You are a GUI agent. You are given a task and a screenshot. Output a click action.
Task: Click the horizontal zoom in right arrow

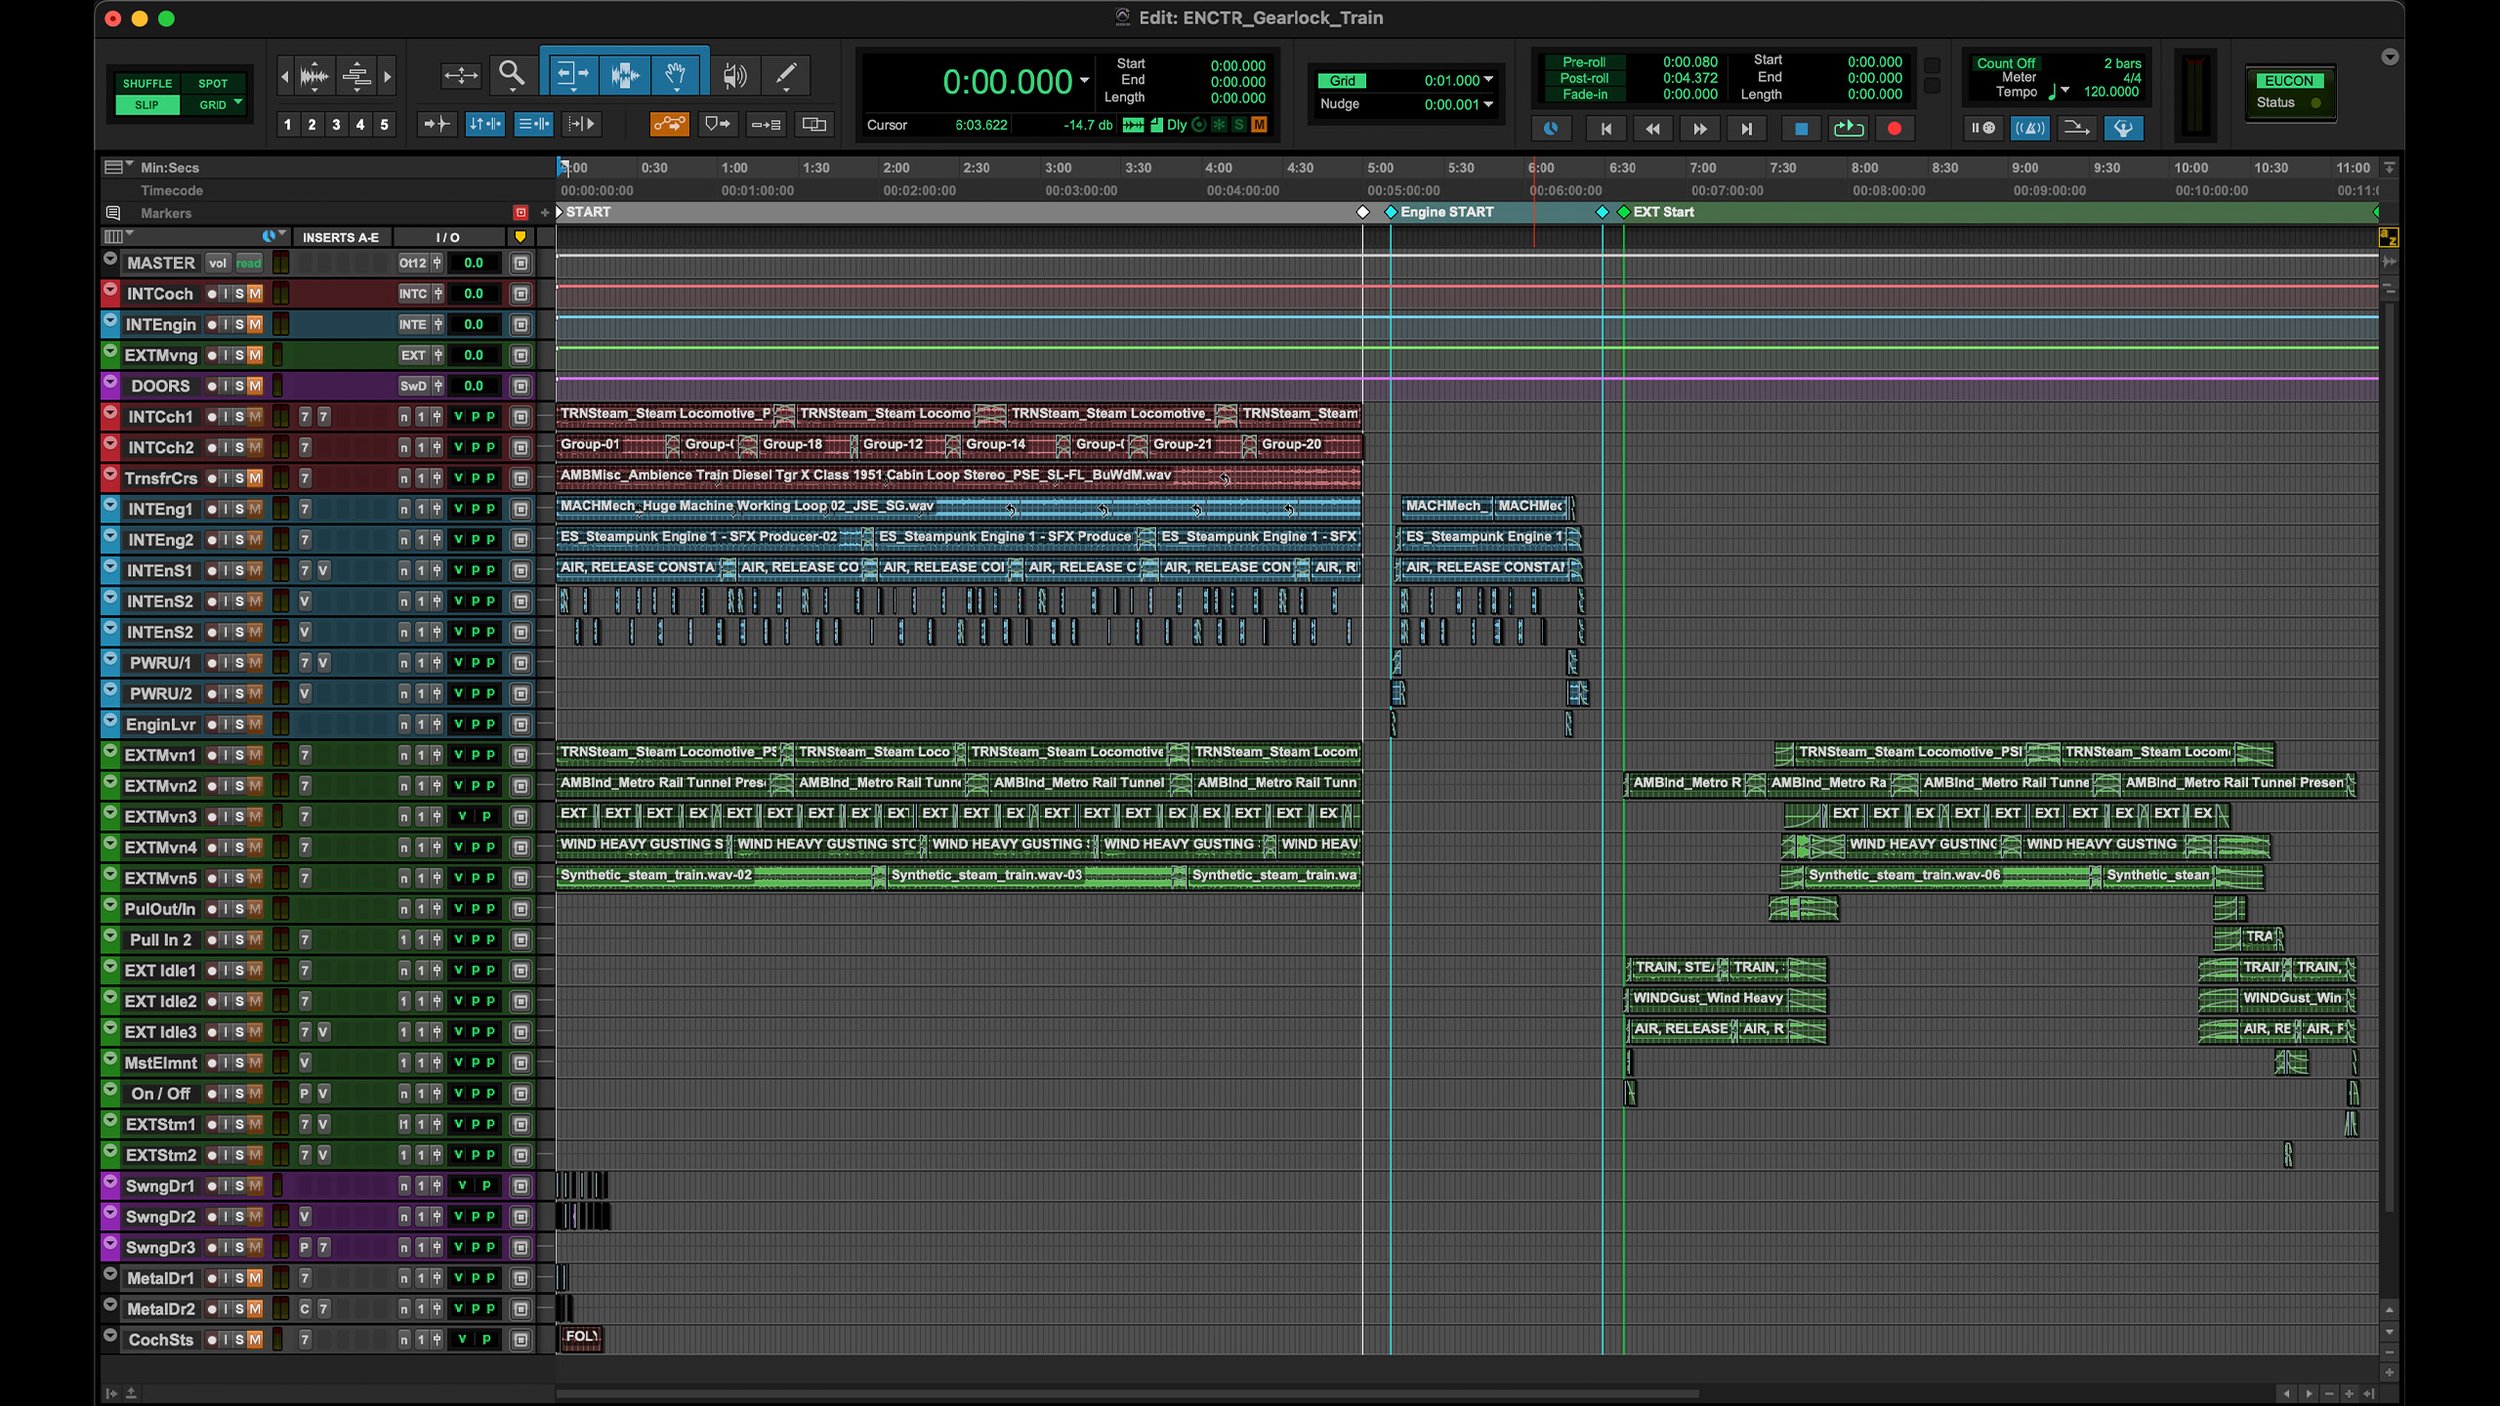click(388, 76)
